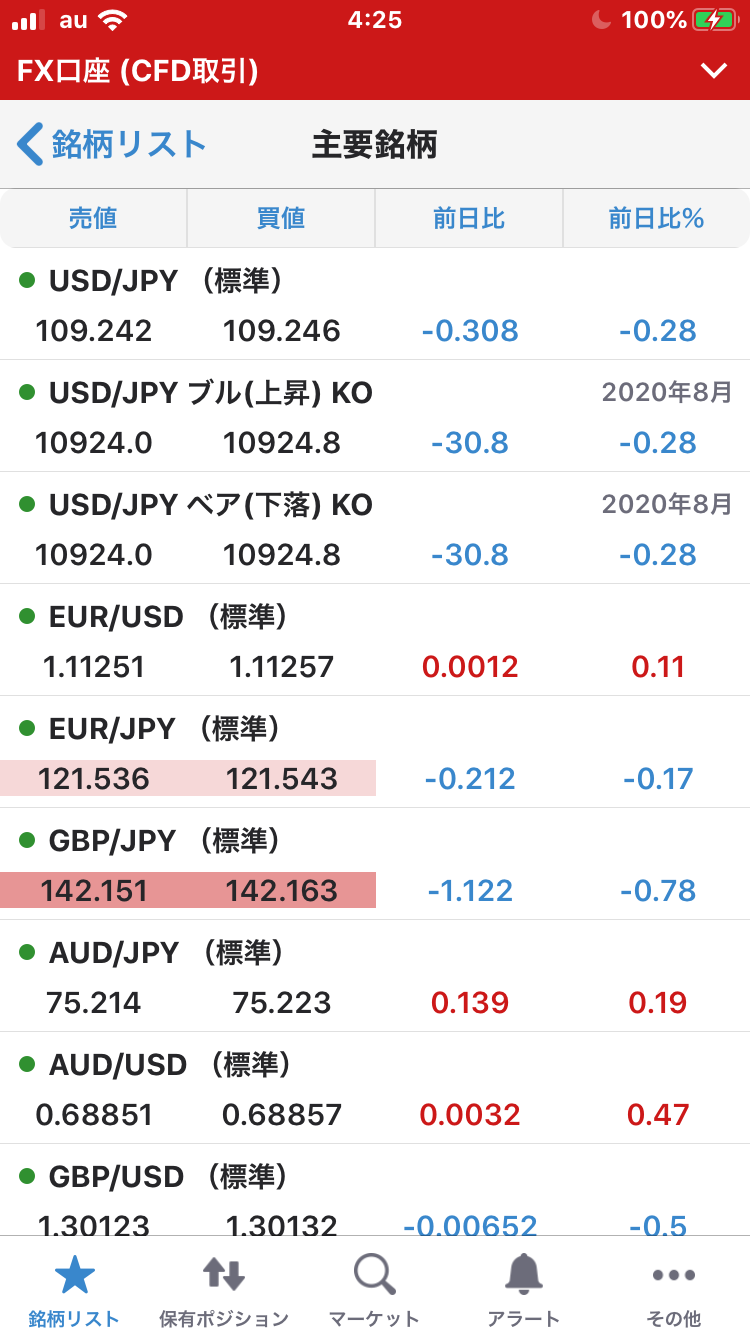Tap the 銘柄リスト back link
Image resolution: width=750 pixels, height=1334 pixels.
129,144
